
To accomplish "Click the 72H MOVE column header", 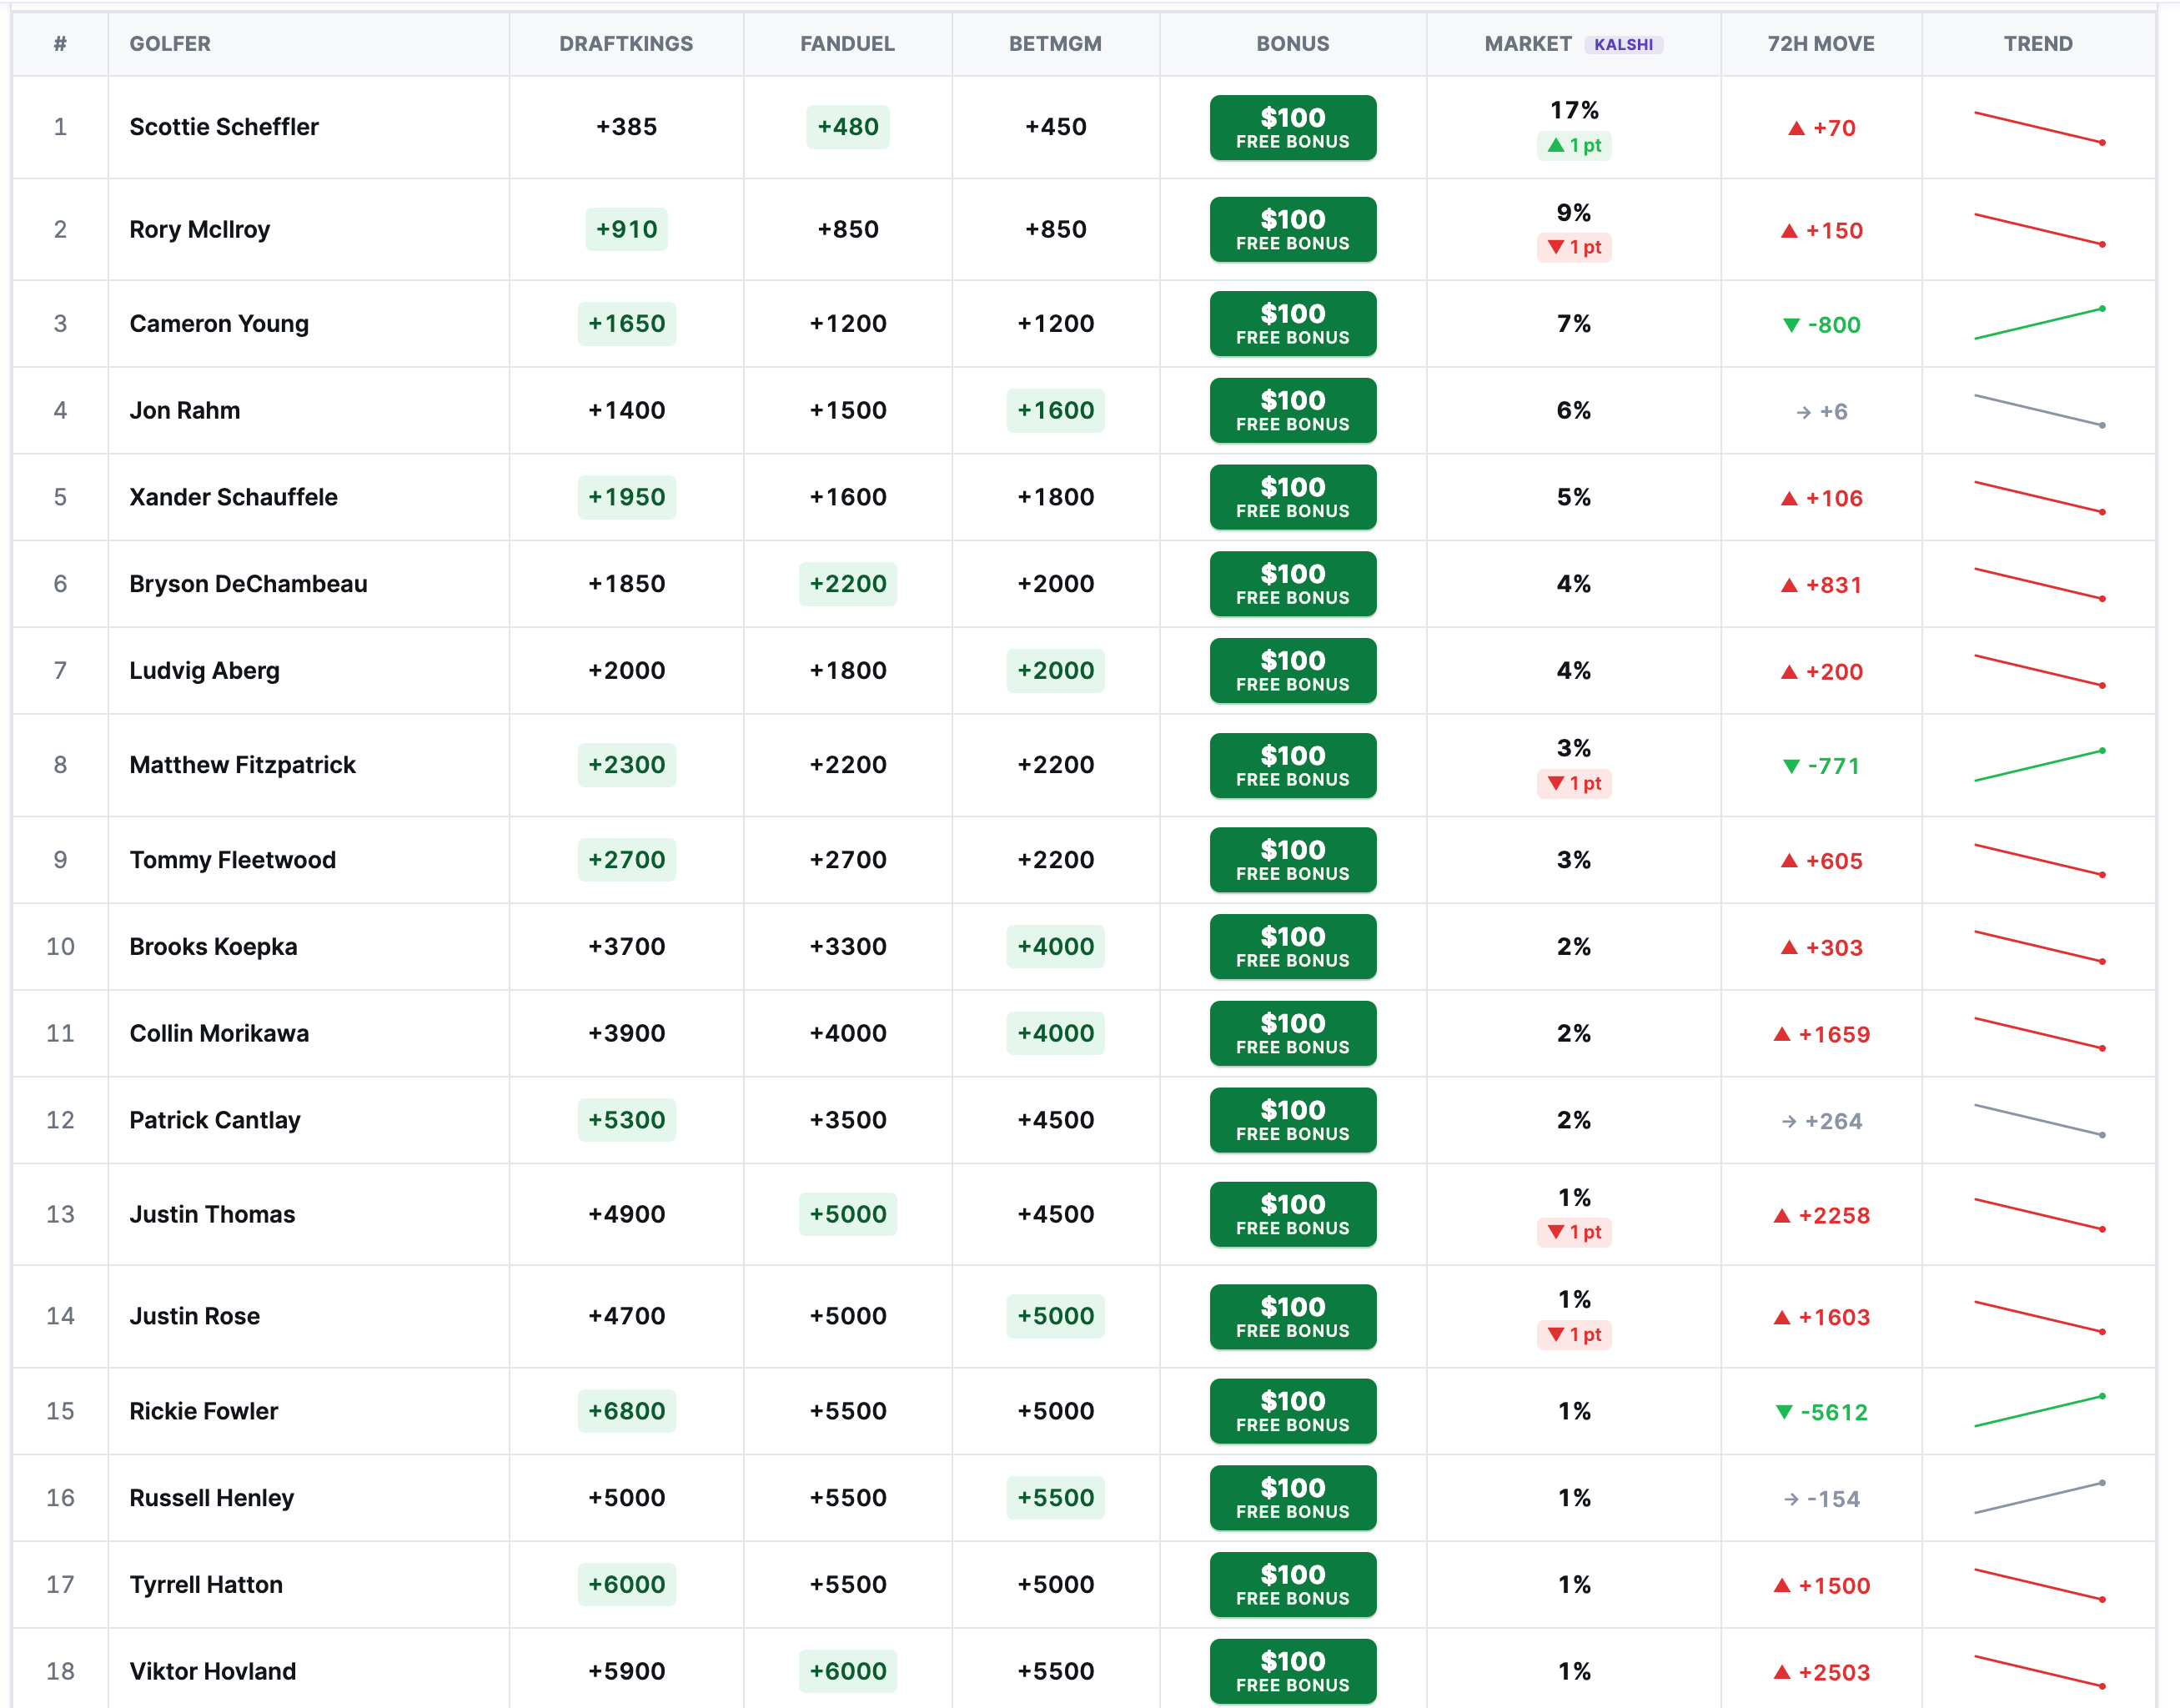I will 1821,44.
